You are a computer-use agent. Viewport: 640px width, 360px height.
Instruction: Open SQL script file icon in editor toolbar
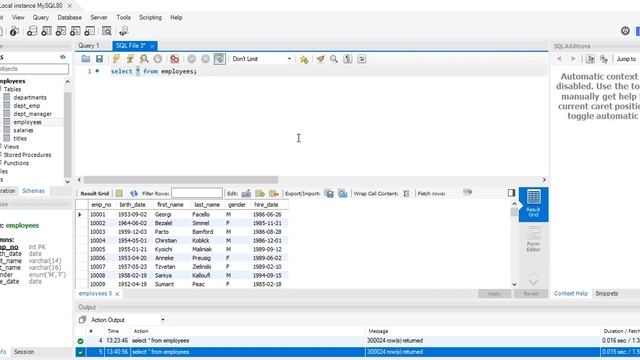point(86,59)
